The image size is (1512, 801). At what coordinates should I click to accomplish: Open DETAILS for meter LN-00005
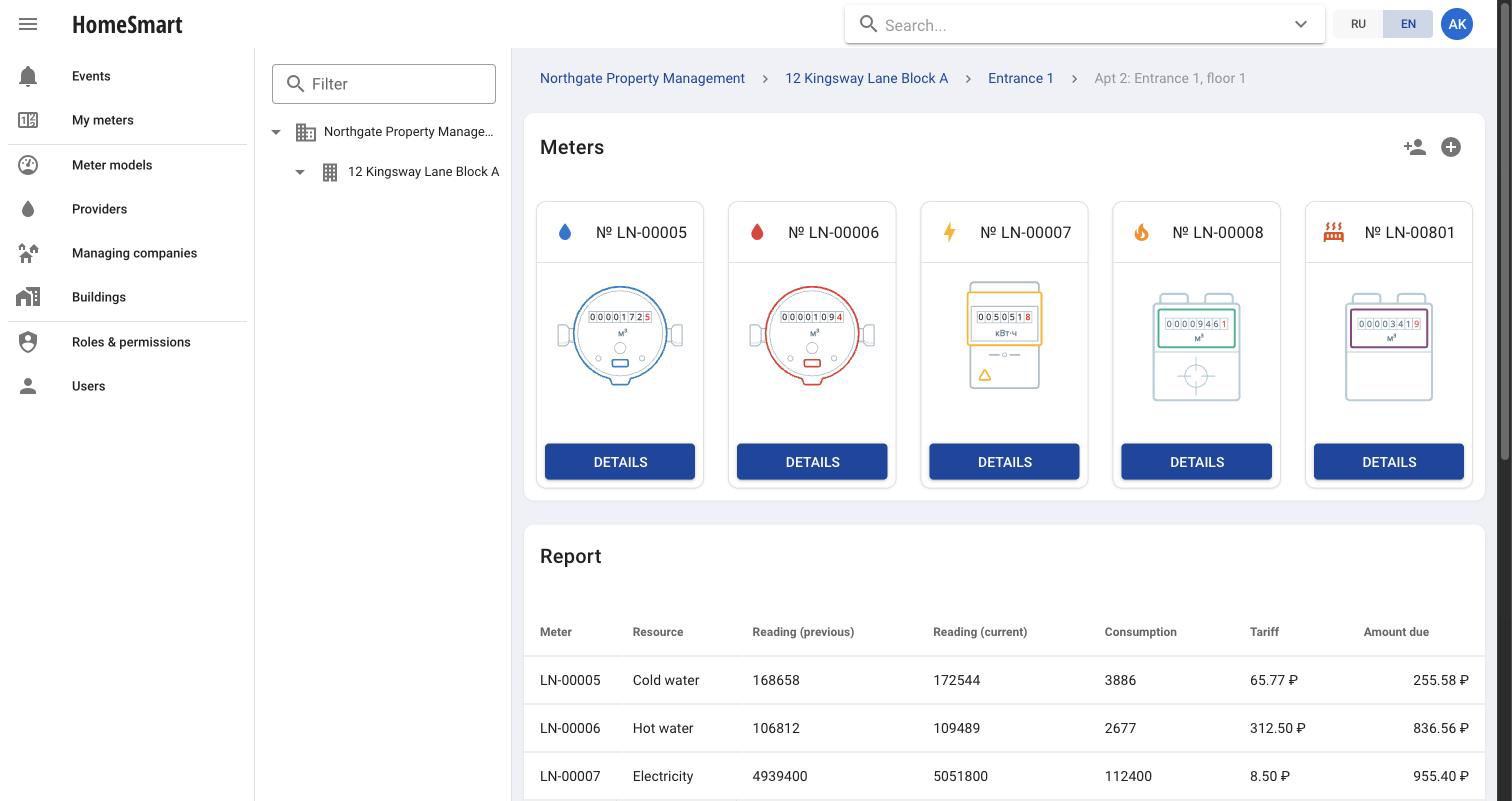point(620,462)
